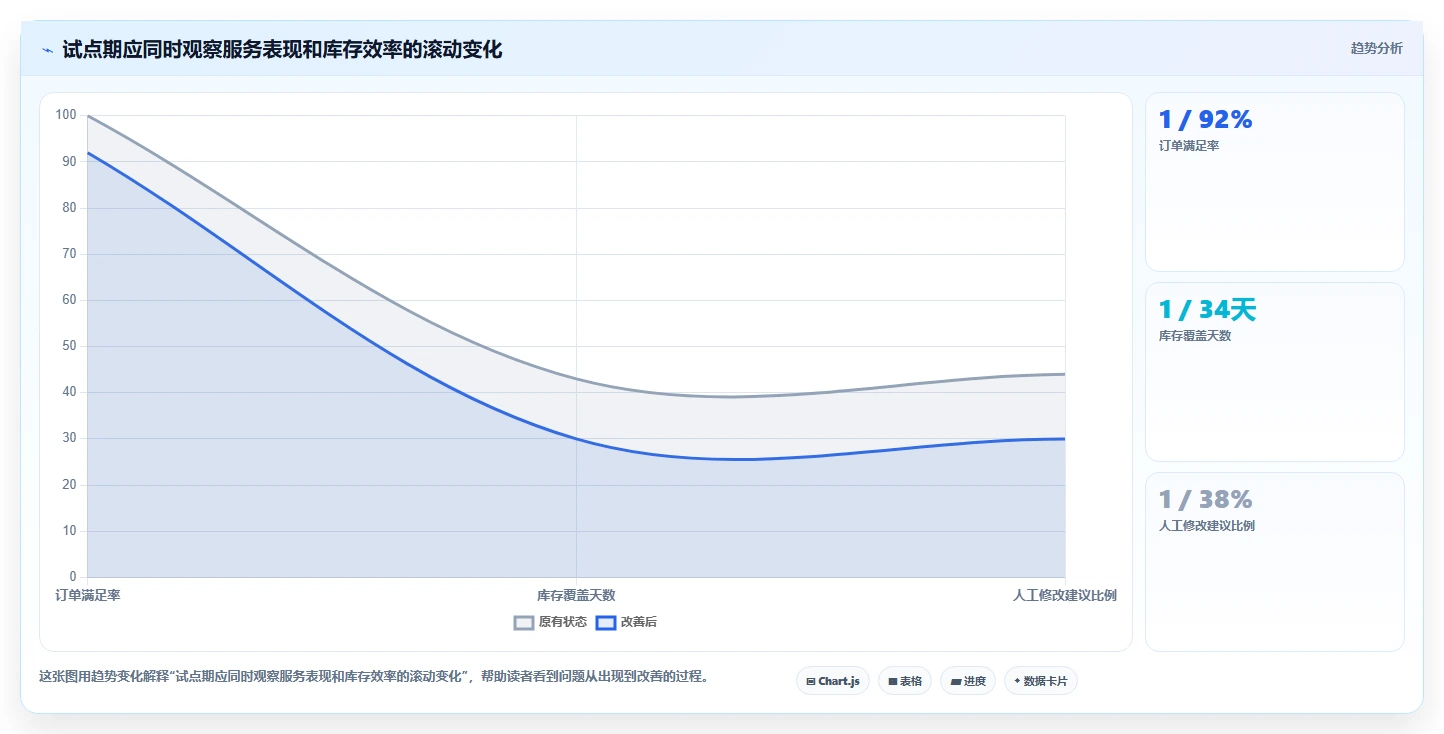Click the 1 / 34天 value text

pos(1207,310)
